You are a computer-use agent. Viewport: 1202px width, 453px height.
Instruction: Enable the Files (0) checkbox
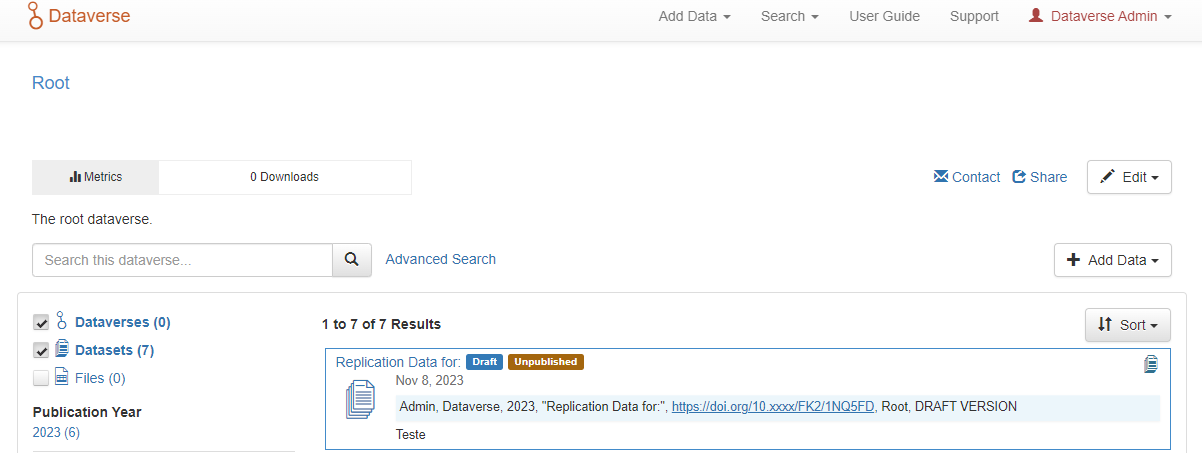41,378
